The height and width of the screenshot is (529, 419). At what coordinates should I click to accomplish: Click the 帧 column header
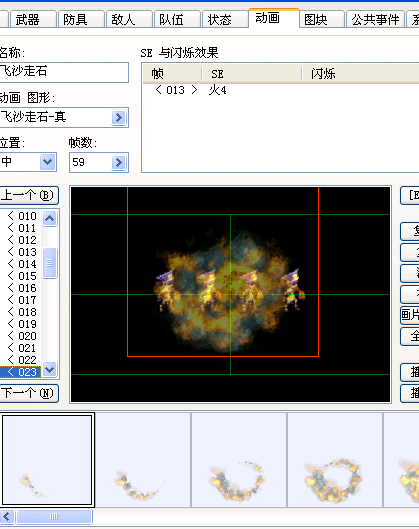172,73
